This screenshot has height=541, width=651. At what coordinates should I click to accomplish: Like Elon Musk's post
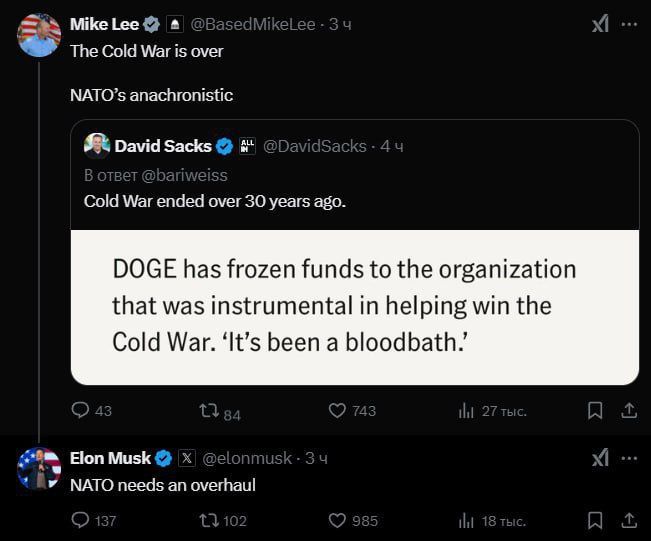click(337, 520)
